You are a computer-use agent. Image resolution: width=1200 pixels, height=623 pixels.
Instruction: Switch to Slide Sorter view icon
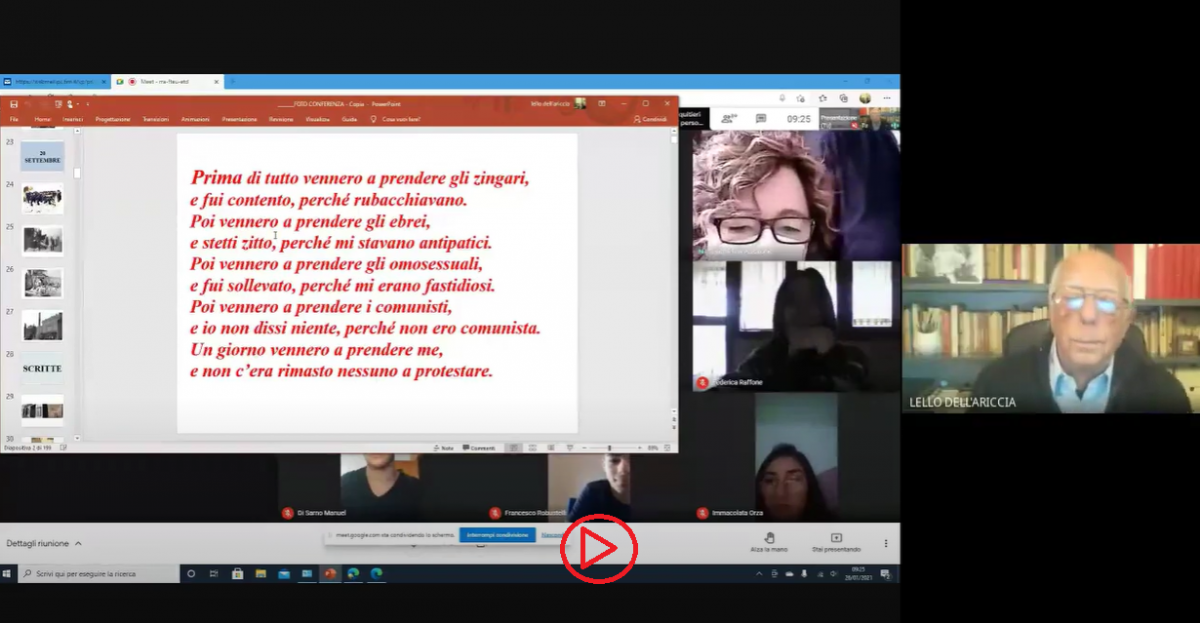pos(532,448)
